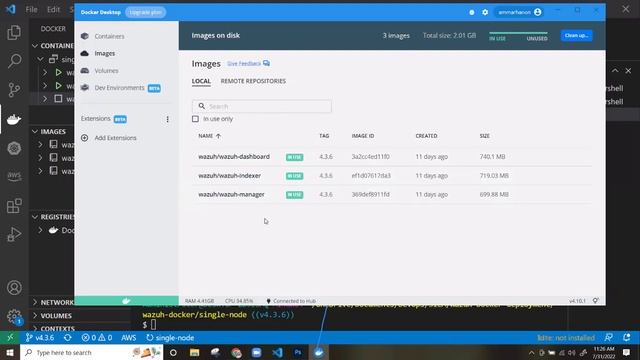This screenshot has height=360, width=640.
Task: Expand the CONTEXTS section
Action: tap(35, 328)
